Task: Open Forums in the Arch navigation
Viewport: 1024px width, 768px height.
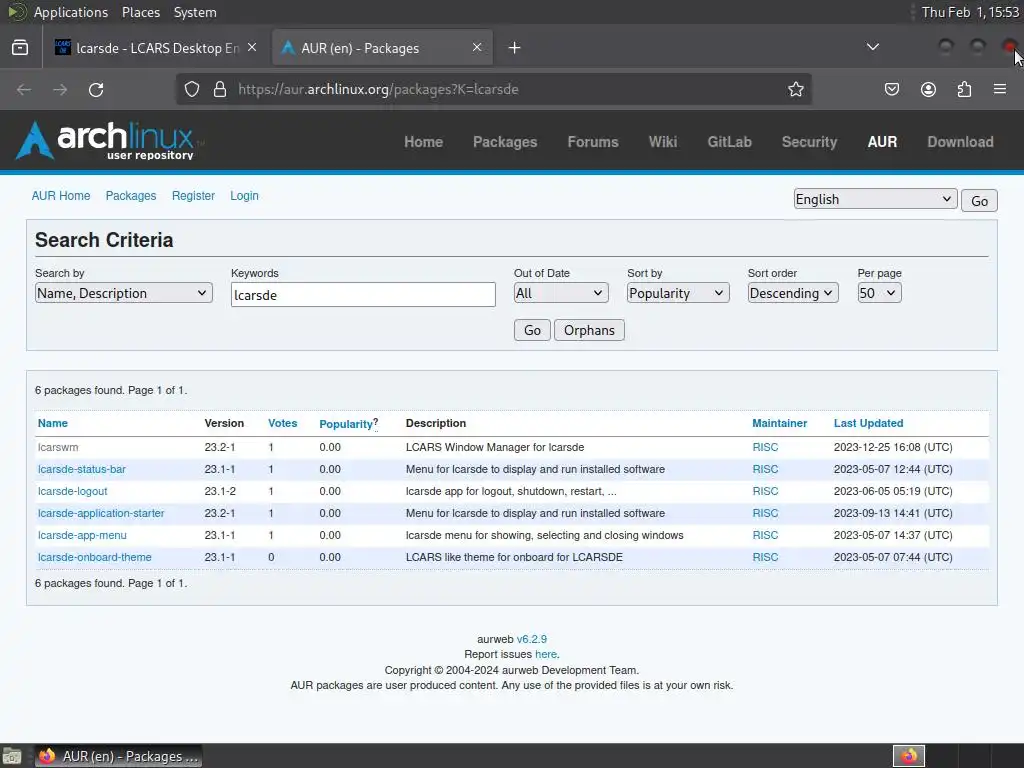Action: pyautogui.click(x=593, y=142)
